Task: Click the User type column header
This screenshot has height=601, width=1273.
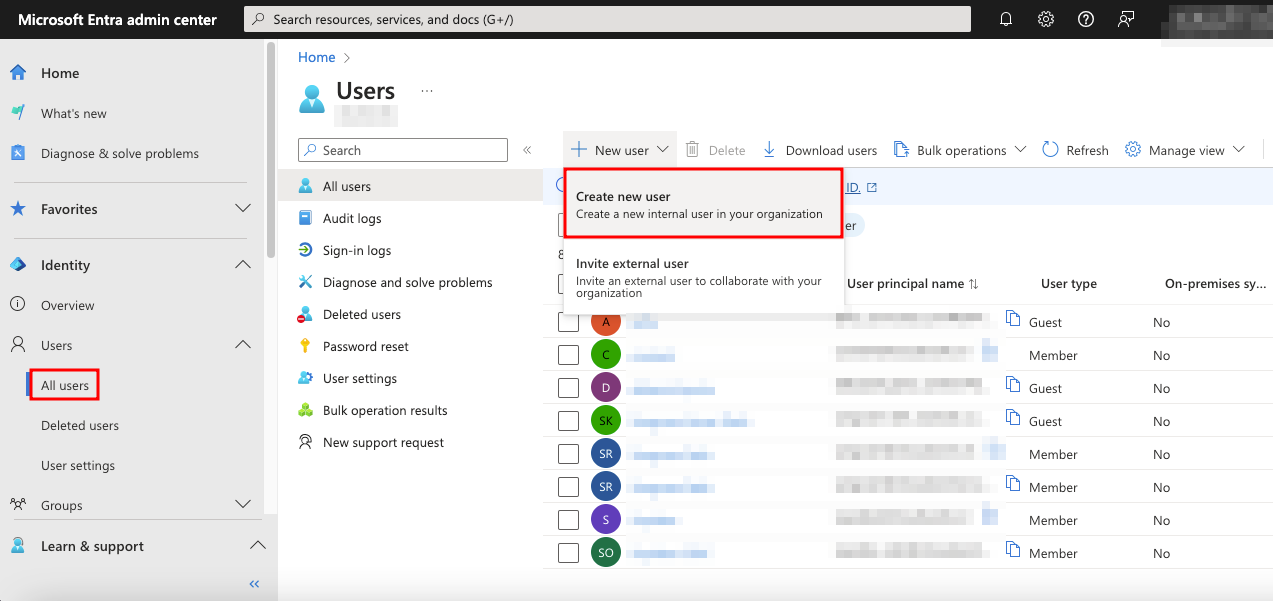Action: coord(1069,284)
